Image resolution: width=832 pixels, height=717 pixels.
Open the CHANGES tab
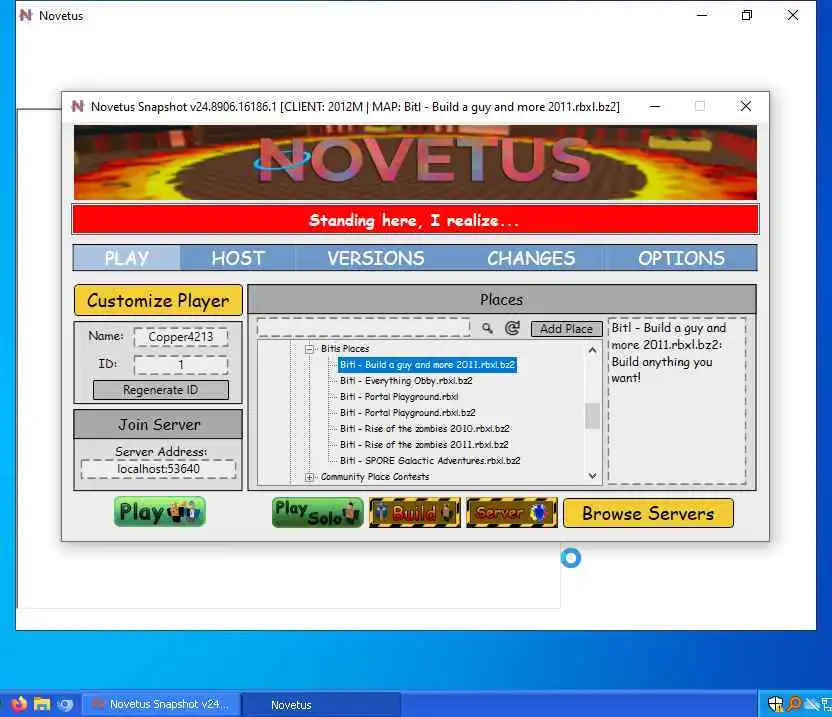531,258
